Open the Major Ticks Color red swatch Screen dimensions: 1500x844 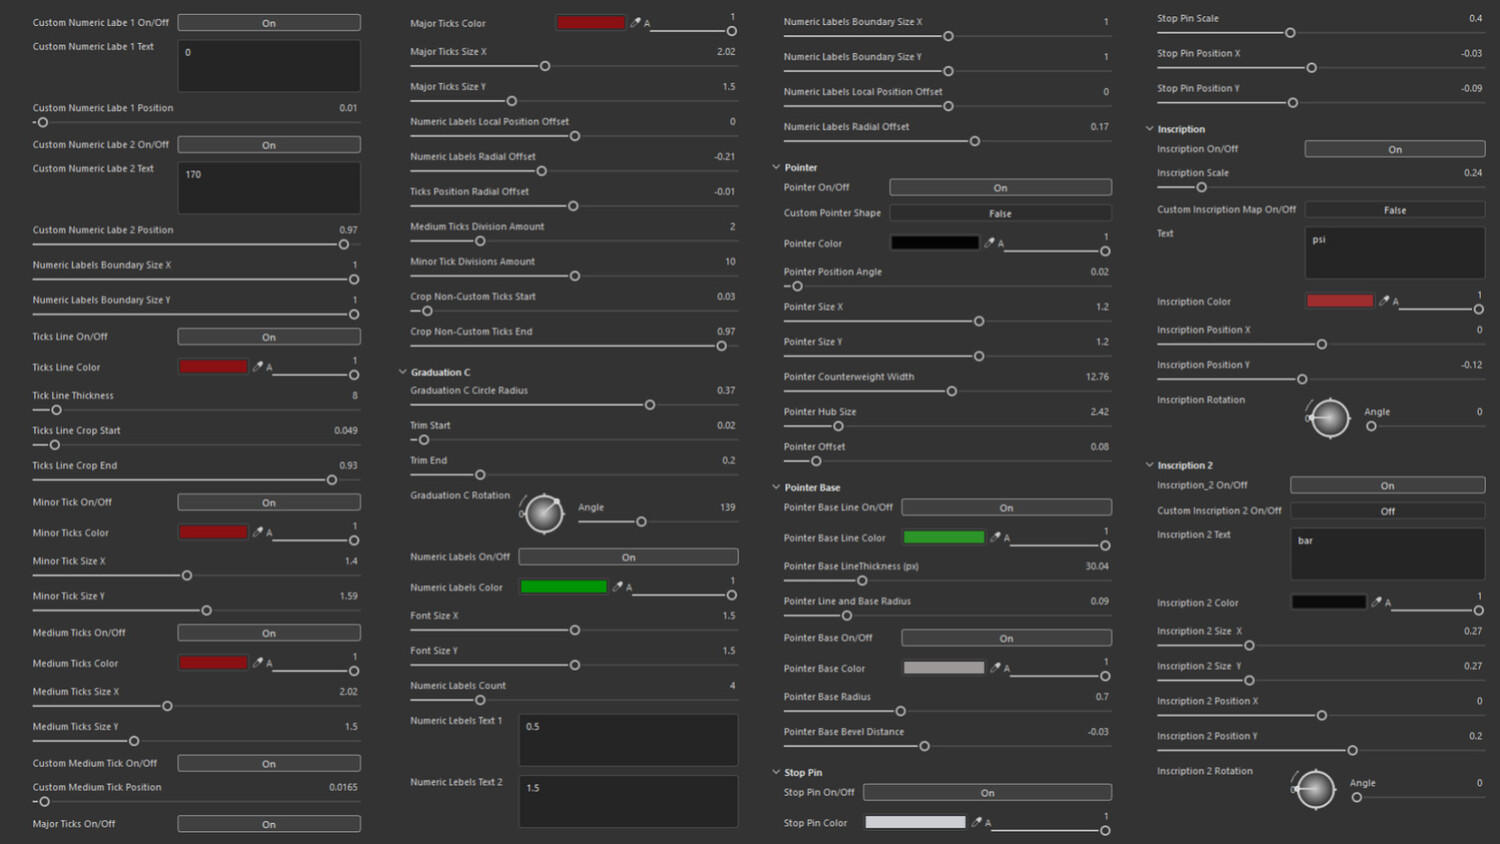pyautogui.click(x=591, y=22)
